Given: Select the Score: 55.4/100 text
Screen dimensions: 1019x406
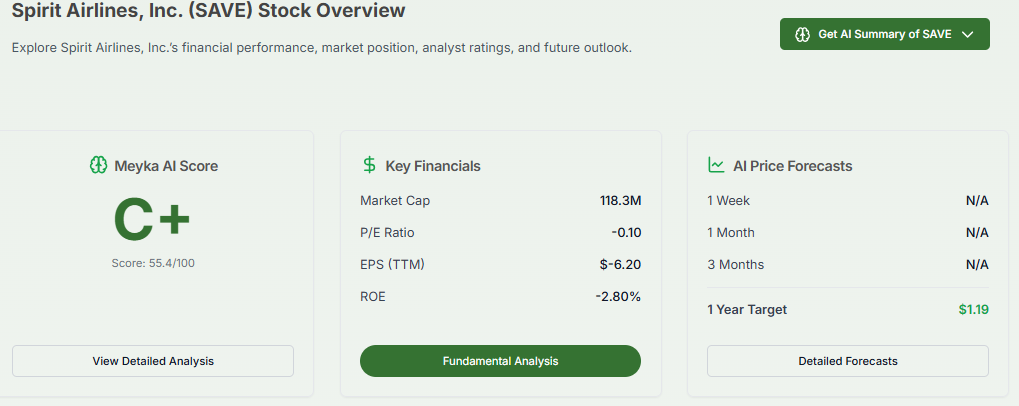Looking at the screenshot, I should (x=153, y=263).
